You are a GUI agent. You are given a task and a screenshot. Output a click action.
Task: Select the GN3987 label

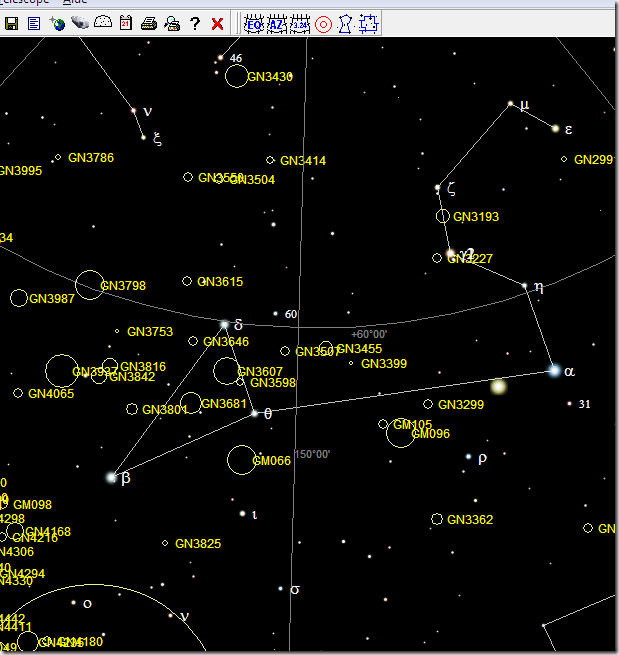click(x=52, y=299)
